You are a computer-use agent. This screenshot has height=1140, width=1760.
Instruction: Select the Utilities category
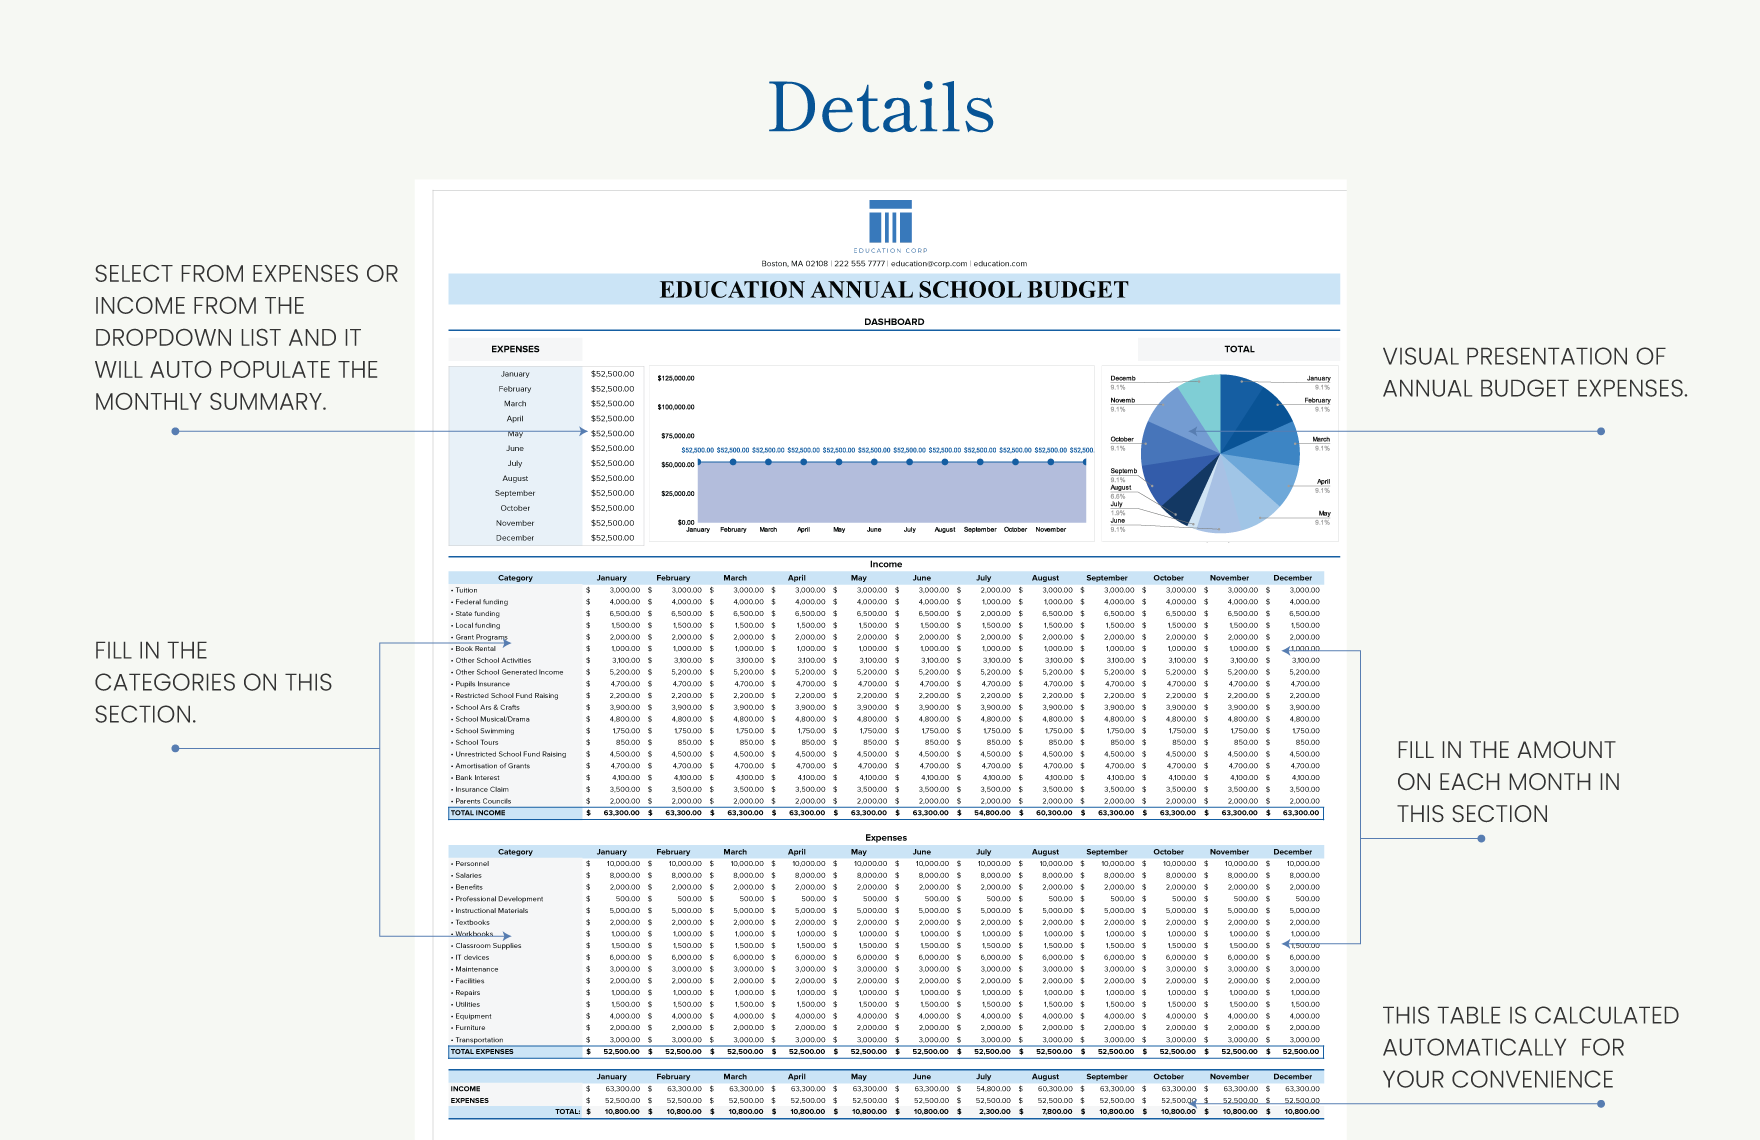[465, 1005]
